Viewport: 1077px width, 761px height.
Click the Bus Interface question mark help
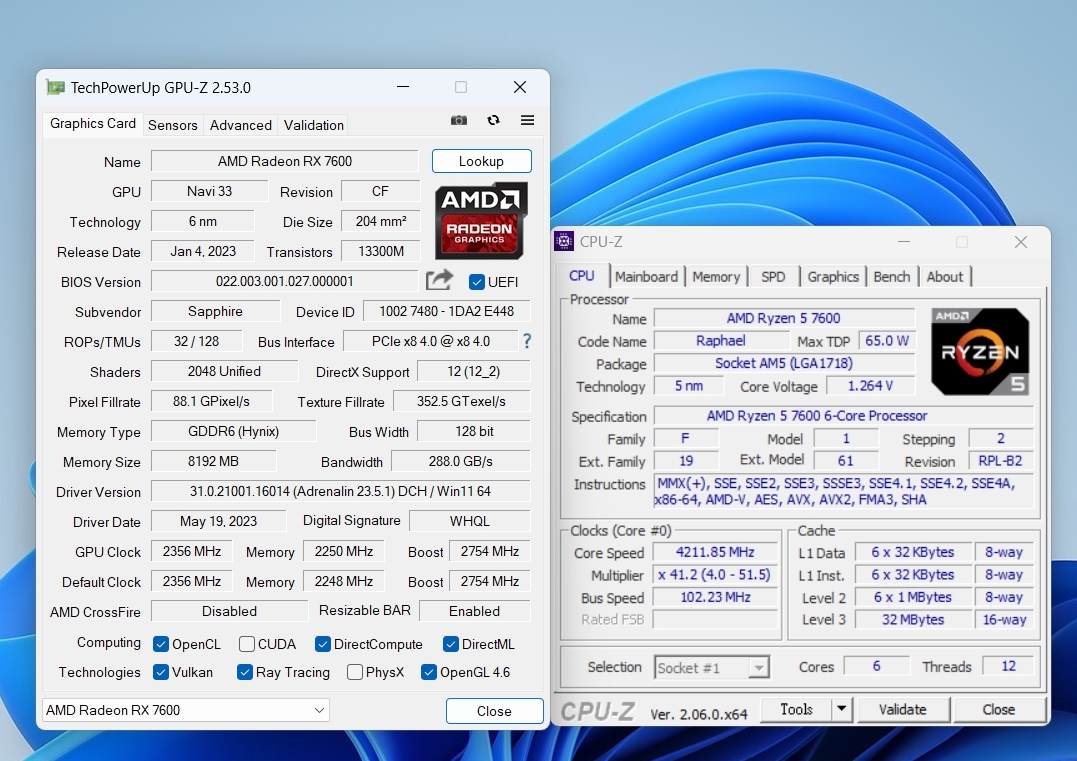pos(527,341)
